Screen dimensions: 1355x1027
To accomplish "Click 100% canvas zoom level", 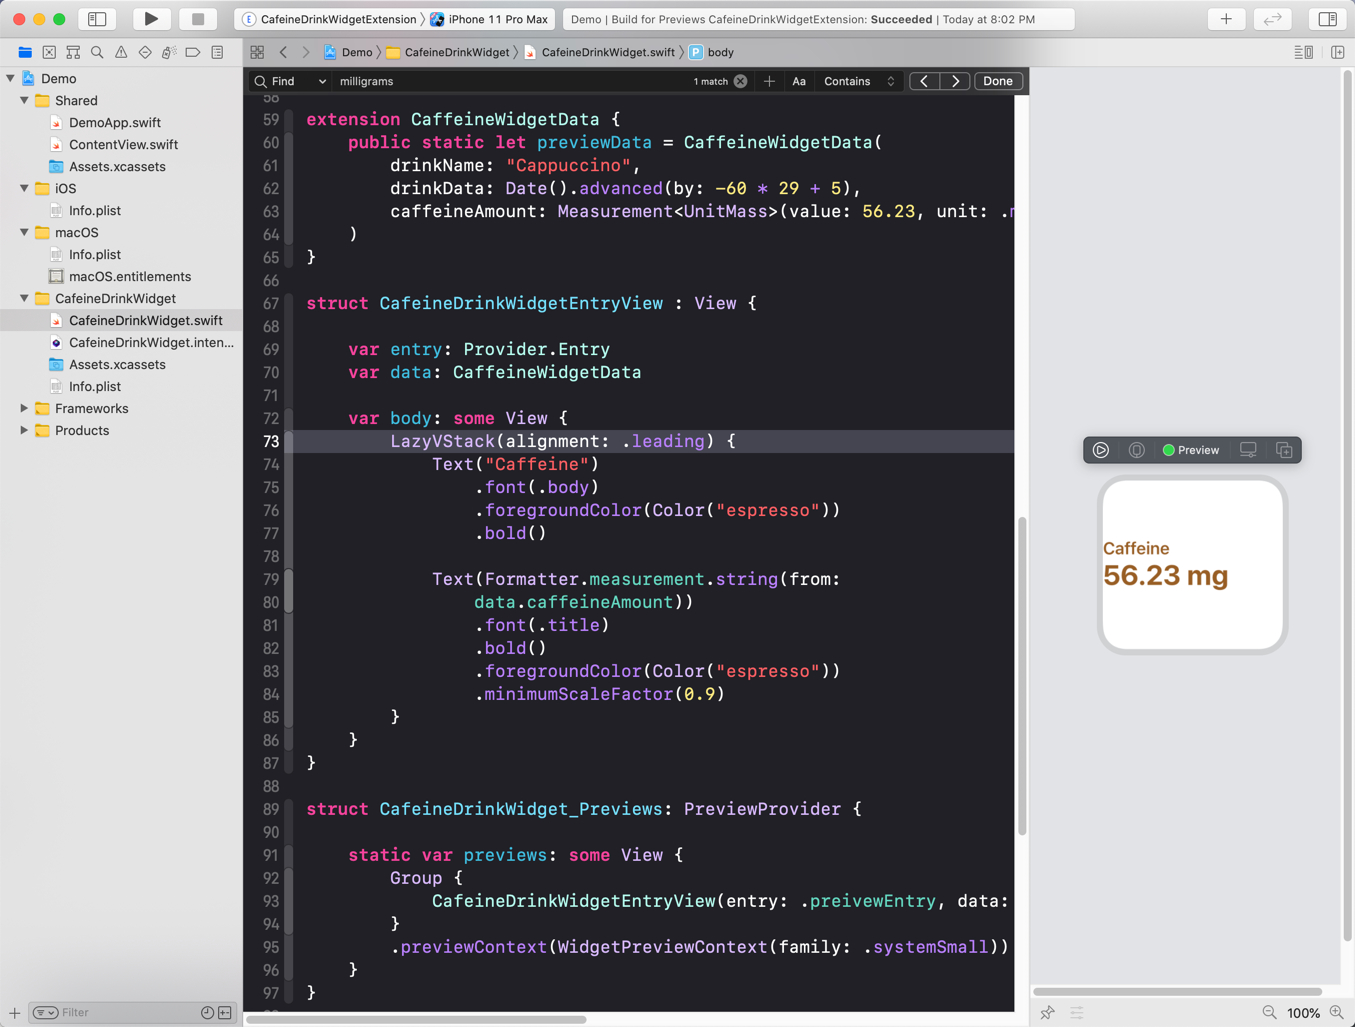I will [x=1303, y=1012].
